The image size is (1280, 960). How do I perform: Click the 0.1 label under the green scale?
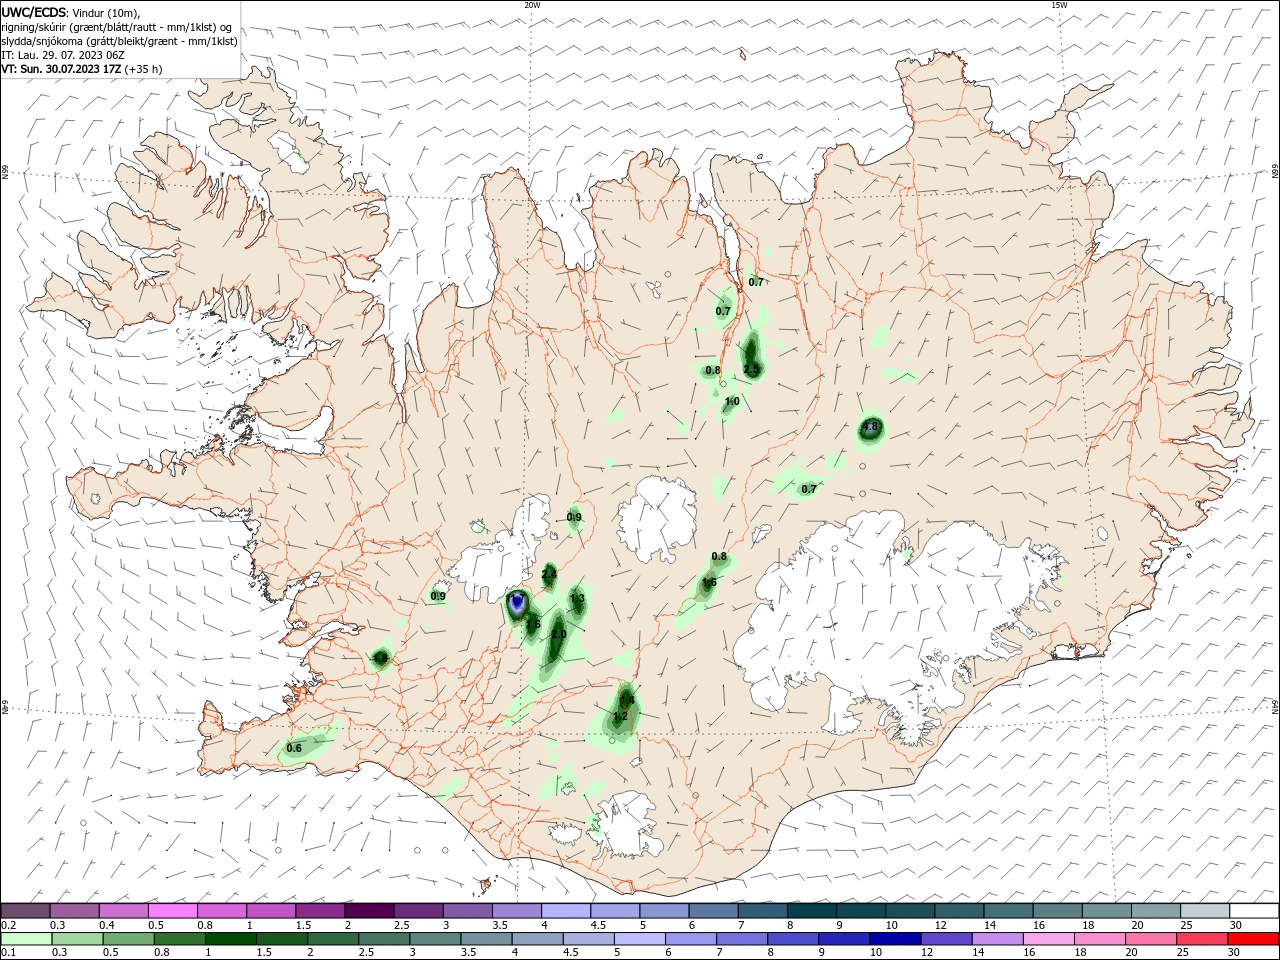click(9, 953)
